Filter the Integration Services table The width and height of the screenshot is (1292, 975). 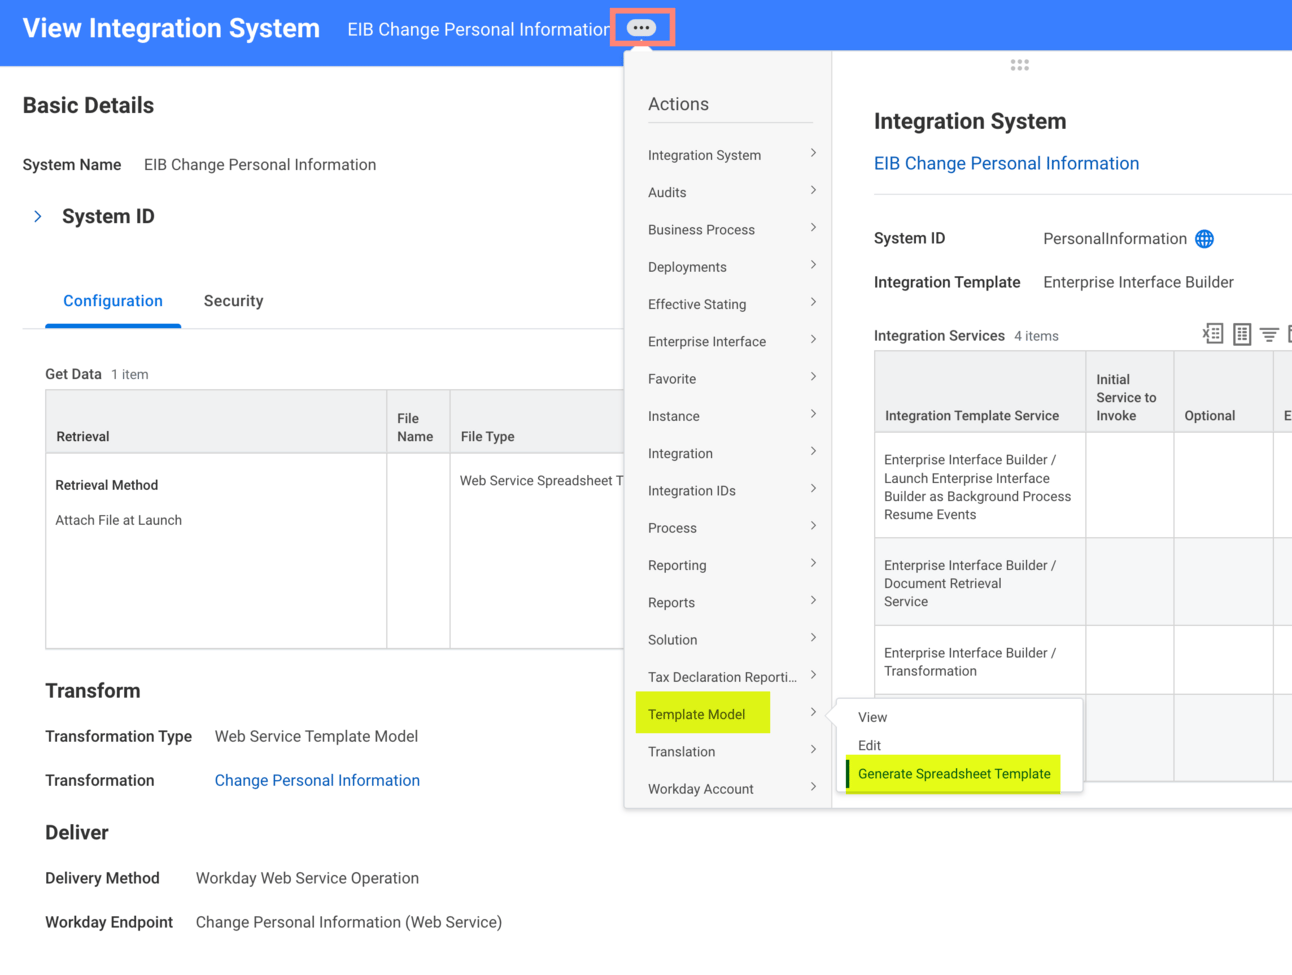click(x=1269, y=335)
